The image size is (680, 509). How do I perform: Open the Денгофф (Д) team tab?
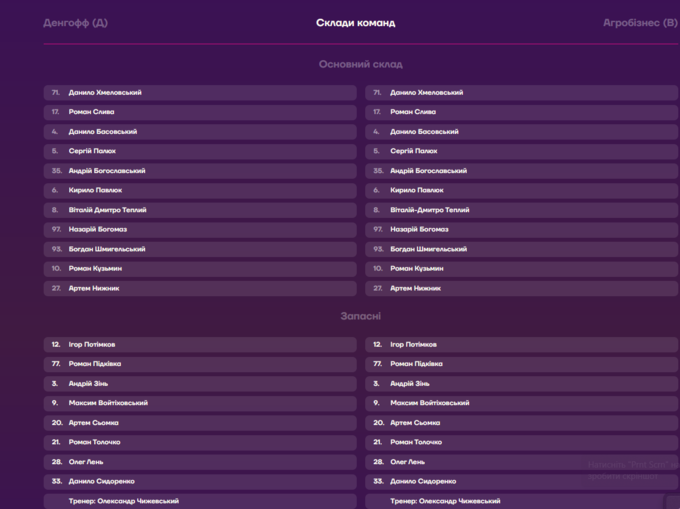pyautogui.click(x=75, y=23)
